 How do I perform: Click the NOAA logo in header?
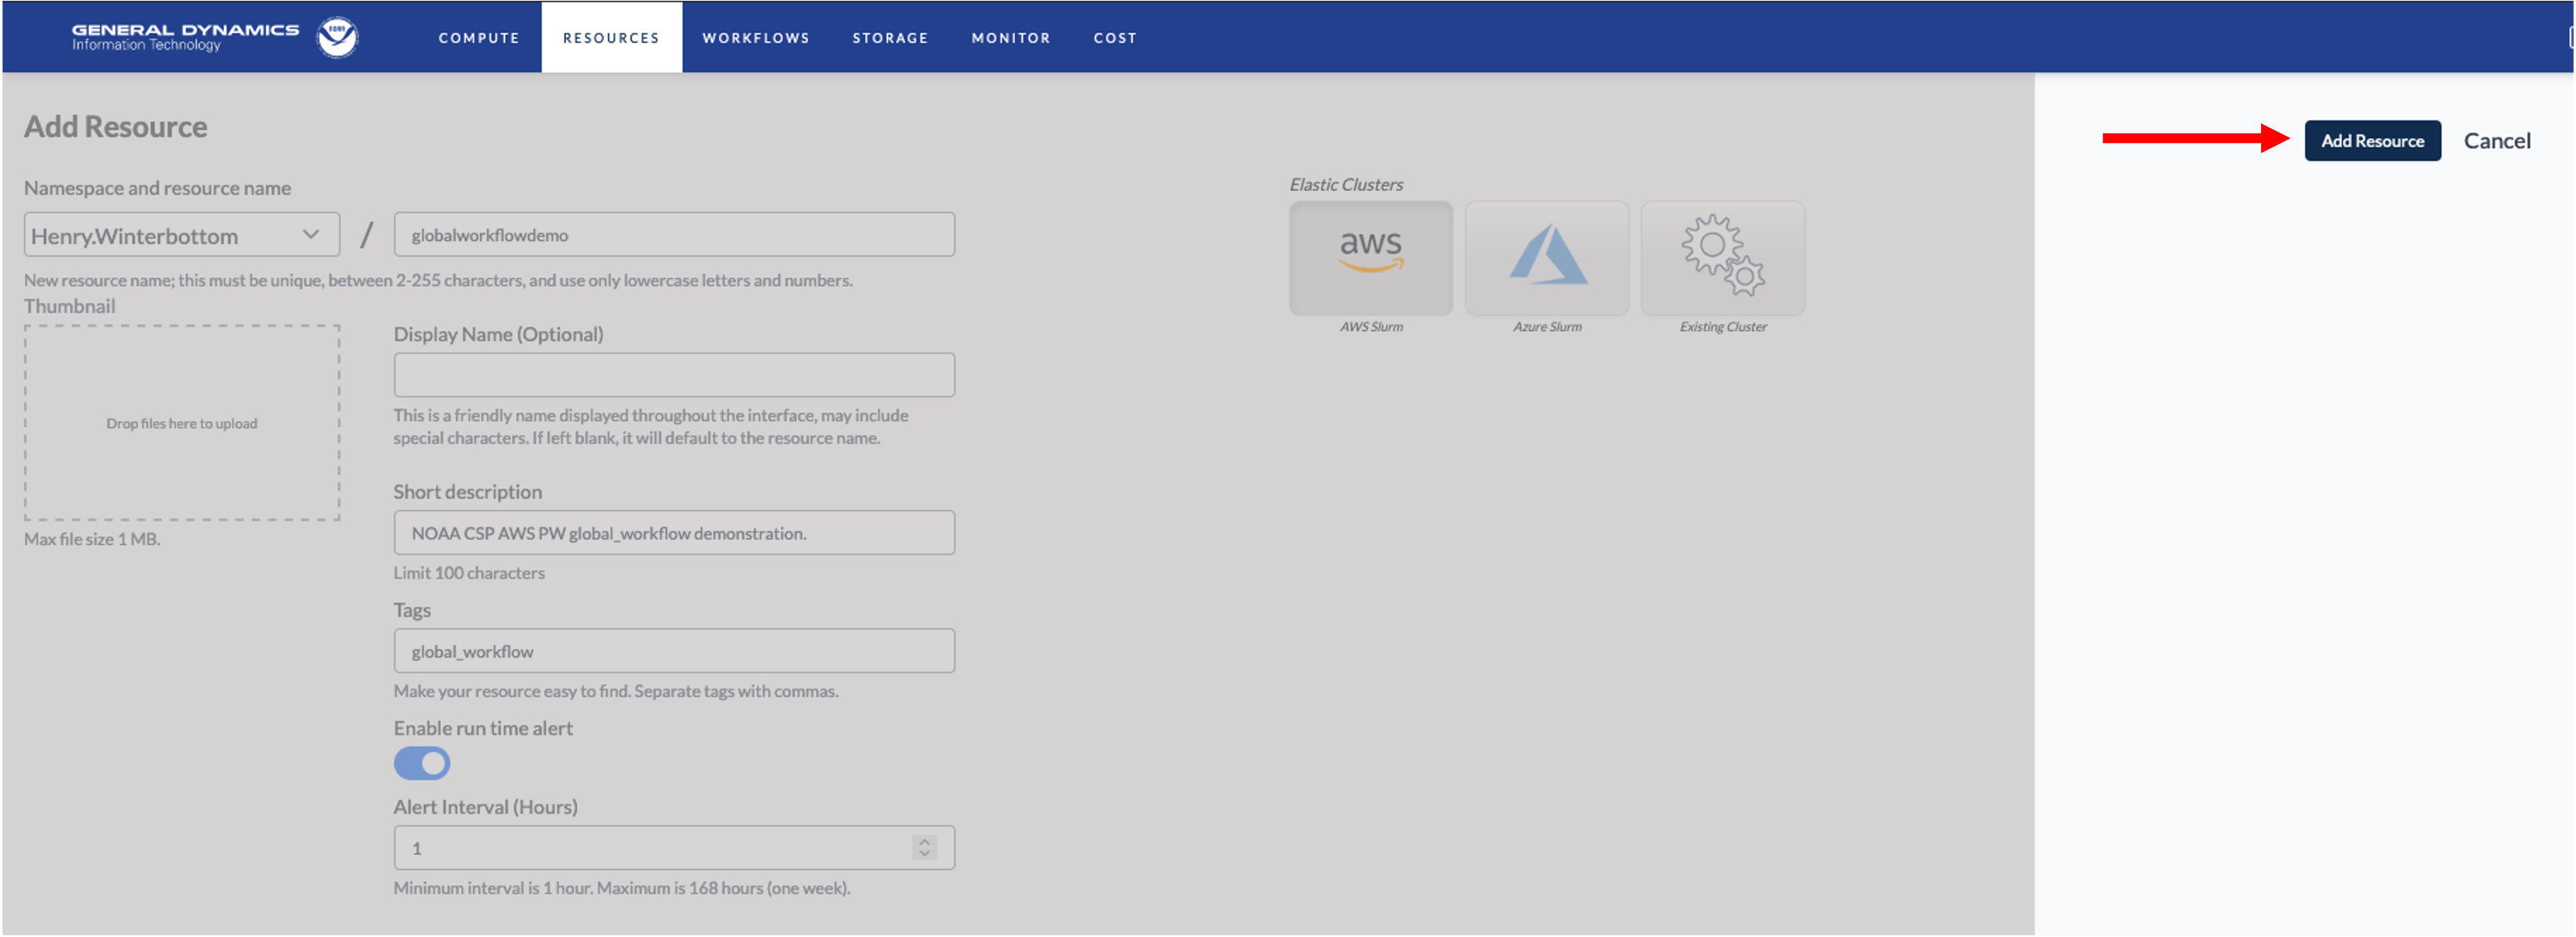[337, 37]
